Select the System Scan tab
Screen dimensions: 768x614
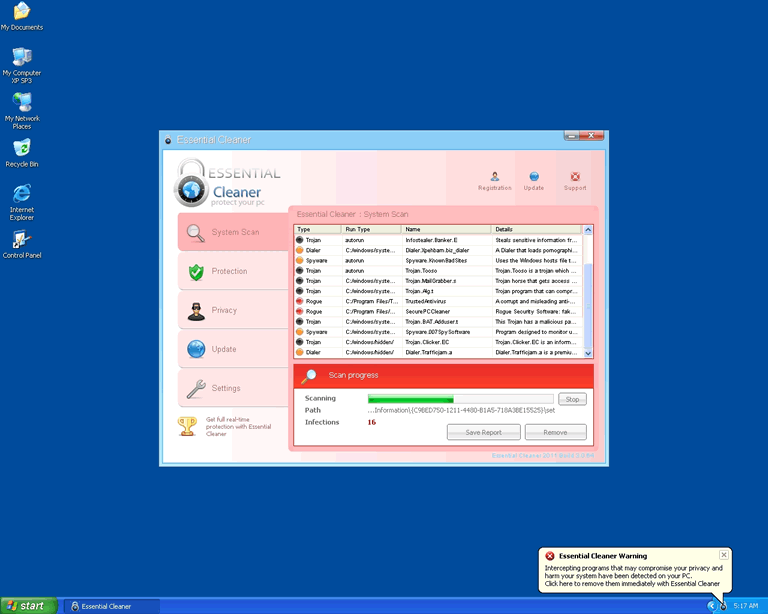tap(233, 232)
